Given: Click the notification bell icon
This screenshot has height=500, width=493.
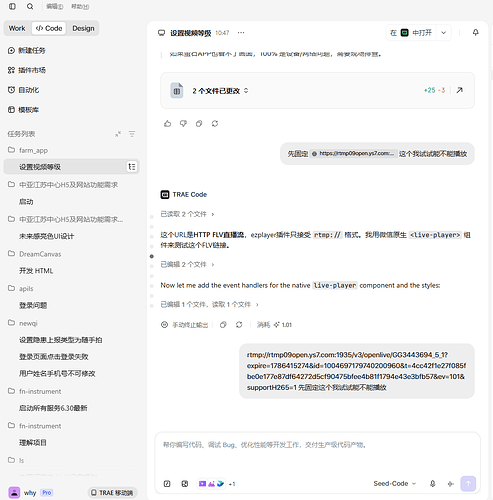Looking at the screenshot, I should pyautogui.click(x=476, y=32).
